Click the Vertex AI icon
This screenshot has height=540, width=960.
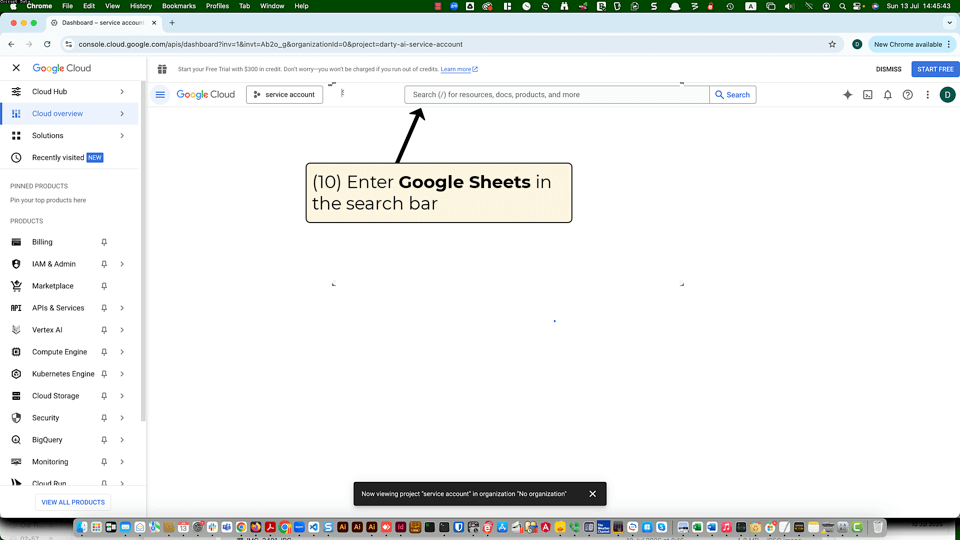[17, 330]
